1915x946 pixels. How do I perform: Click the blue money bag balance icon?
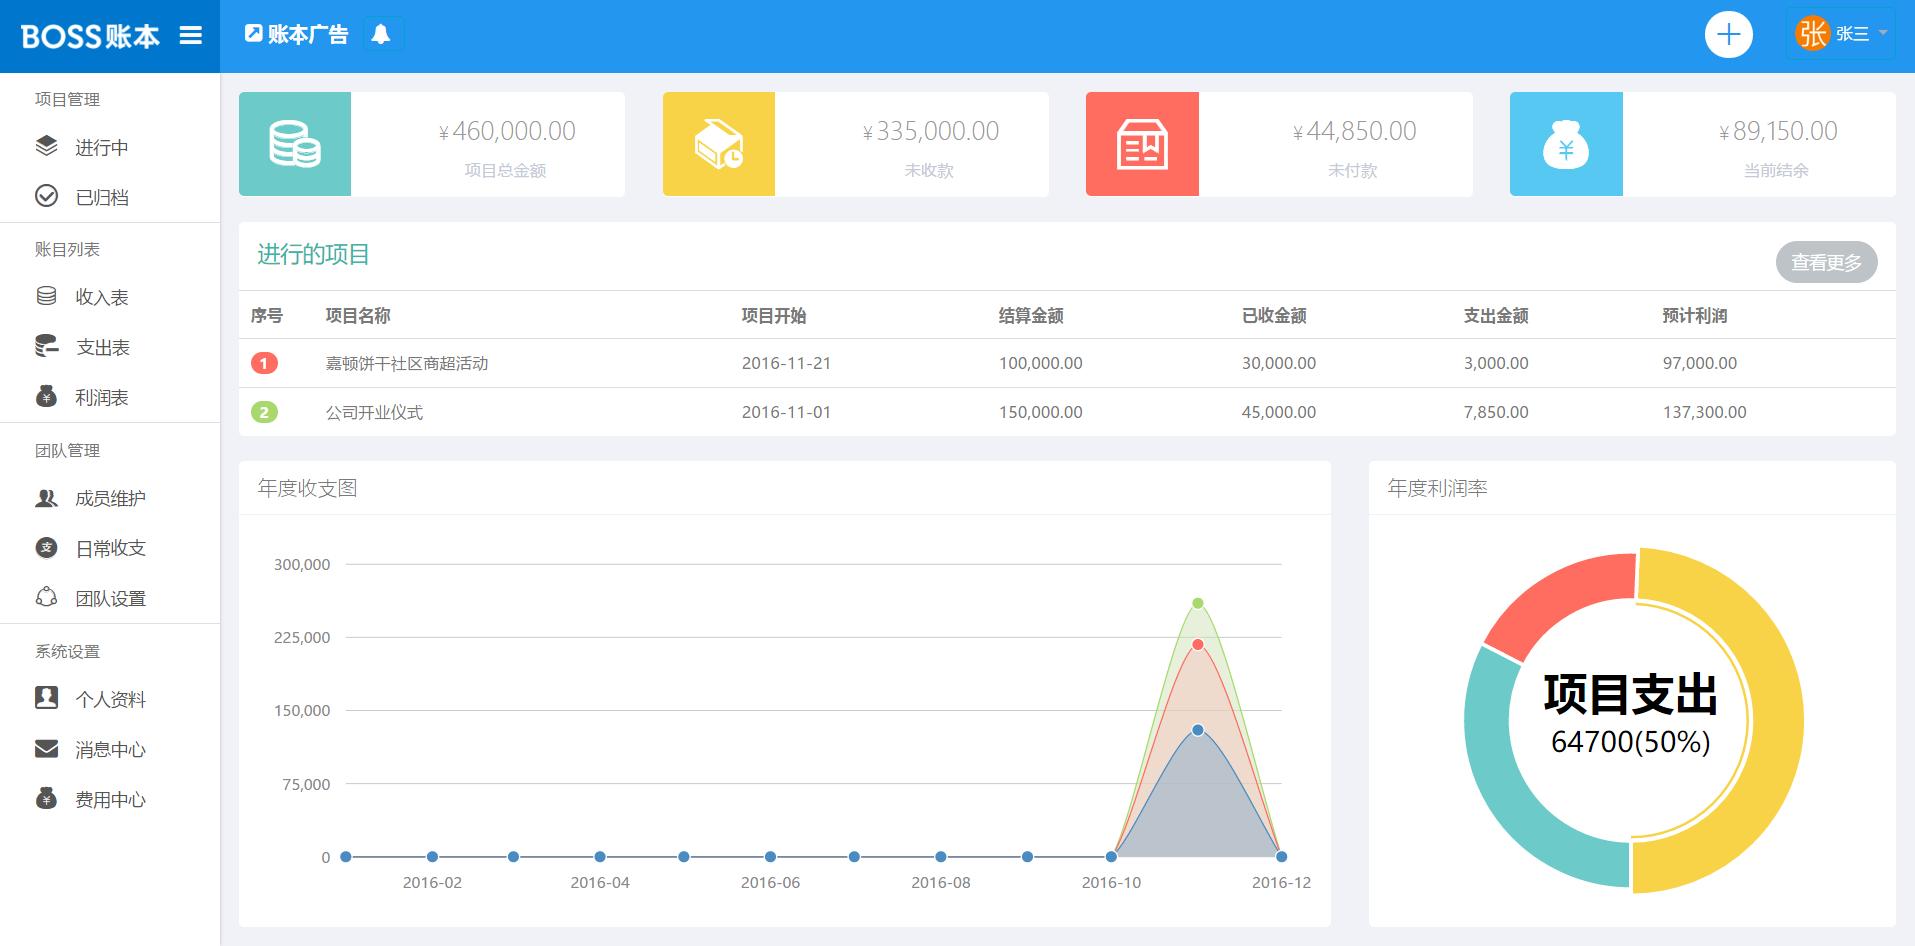(x=1566, y=144)
